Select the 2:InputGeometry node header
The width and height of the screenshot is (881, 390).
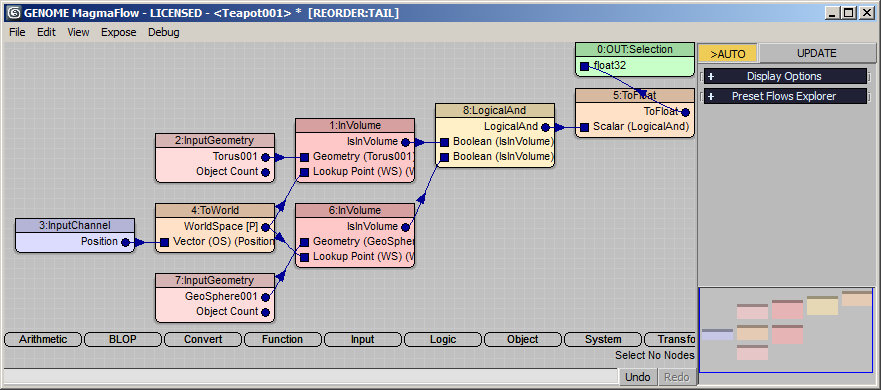(x=215, y=140)
